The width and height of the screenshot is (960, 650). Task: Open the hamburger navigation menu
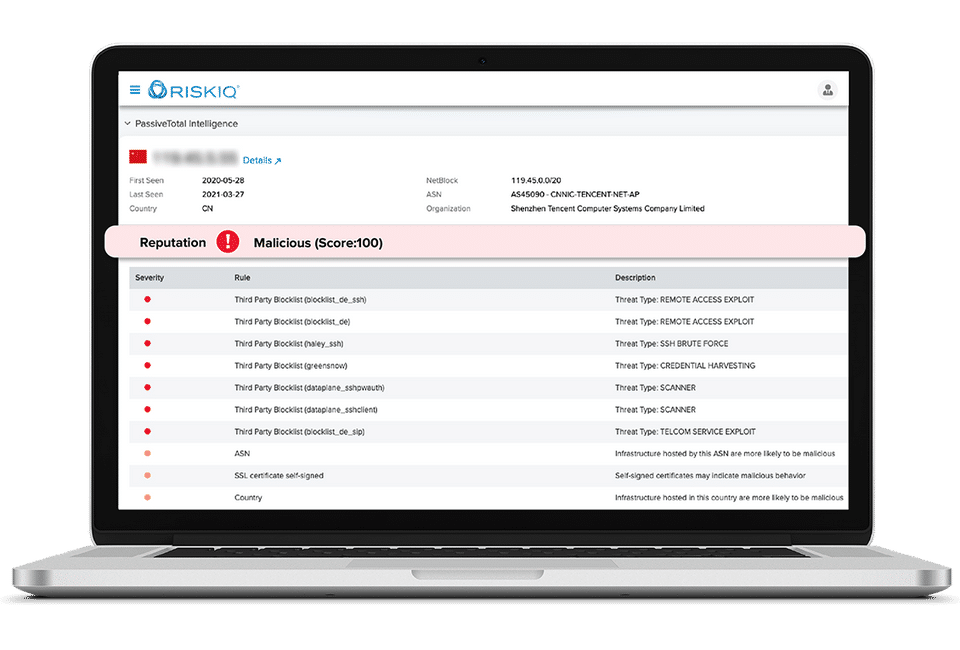point(135,90)
